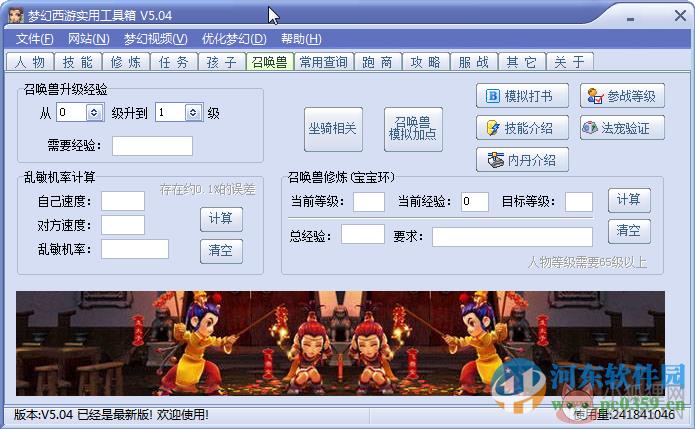
Task: Switch to the 其它 tab
Action: [x=522, y=62]
